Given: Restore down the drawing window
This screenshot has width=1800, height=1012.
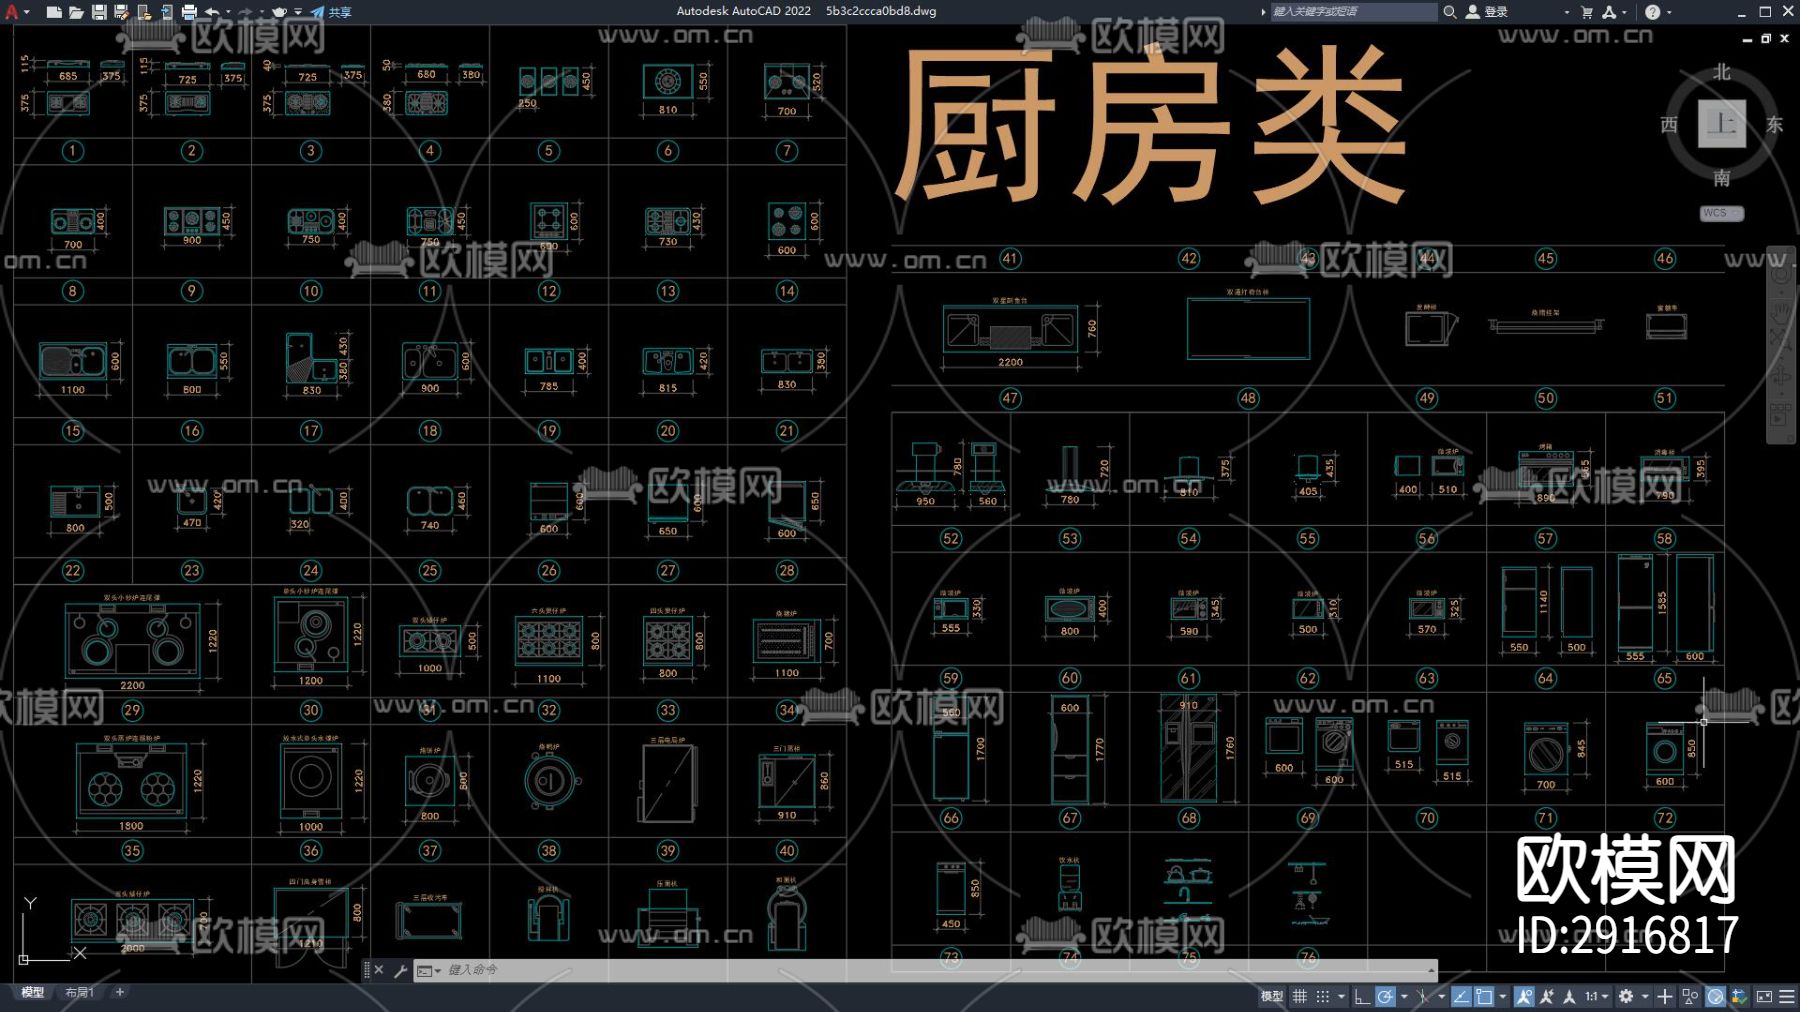Looking at the screenshot, I should coord(1766,38).
